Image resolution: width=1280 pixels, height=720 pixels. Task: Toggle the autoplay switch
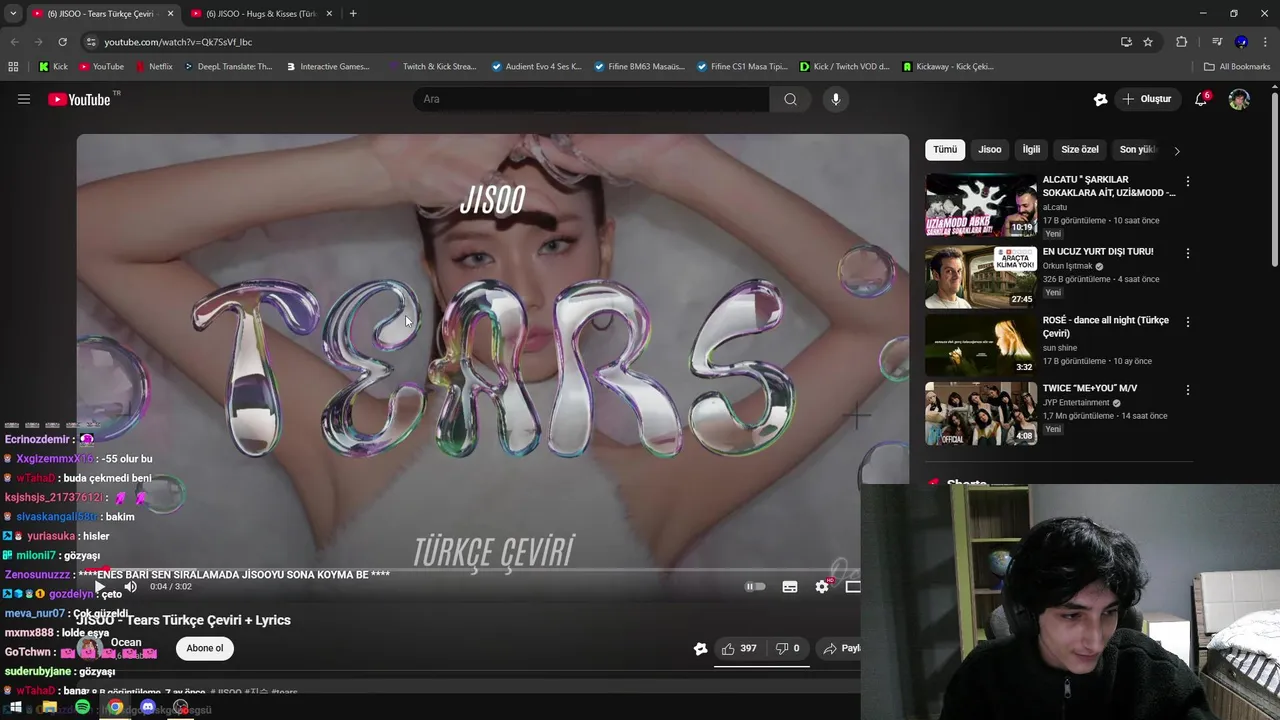pyautogui.click(x=755, y=587)
